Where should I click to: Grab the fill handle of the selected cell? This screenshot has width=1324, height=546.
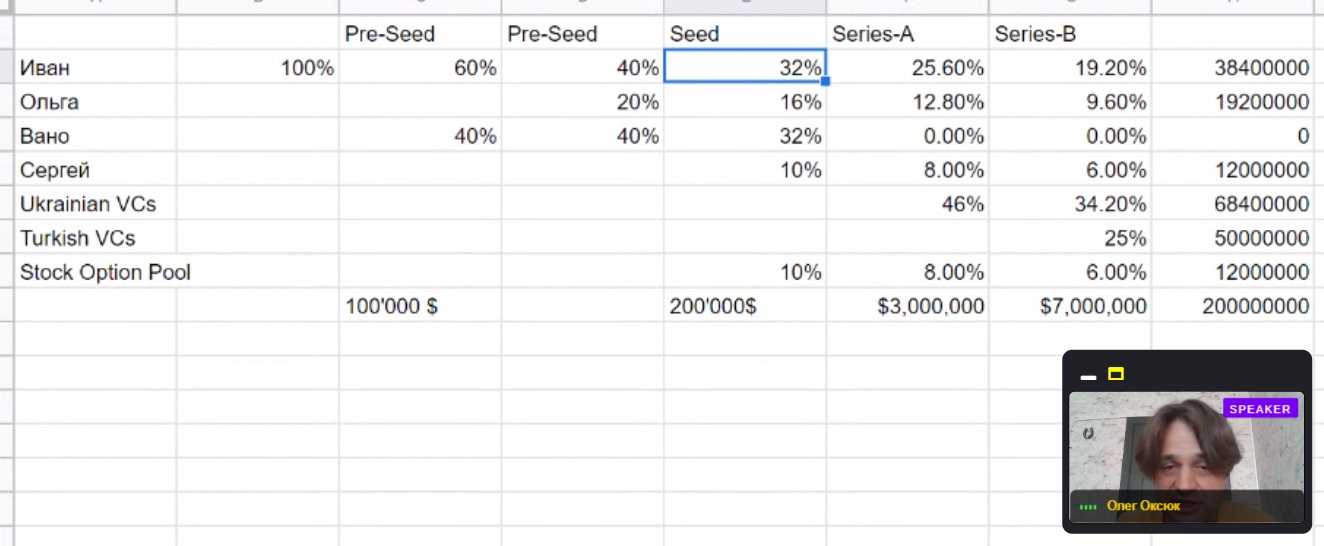pos(826,81)
